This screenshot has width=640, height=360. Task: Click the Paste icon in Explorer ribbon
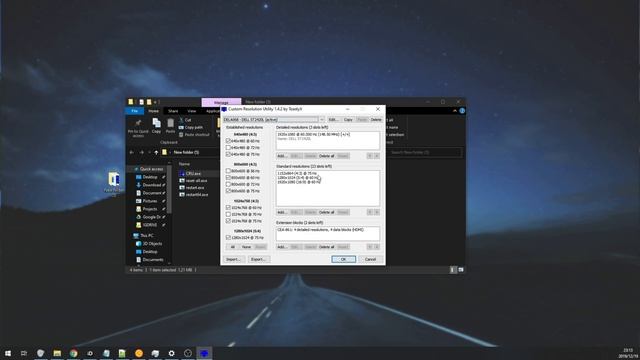pyautogui.click(x=171, y=123)
